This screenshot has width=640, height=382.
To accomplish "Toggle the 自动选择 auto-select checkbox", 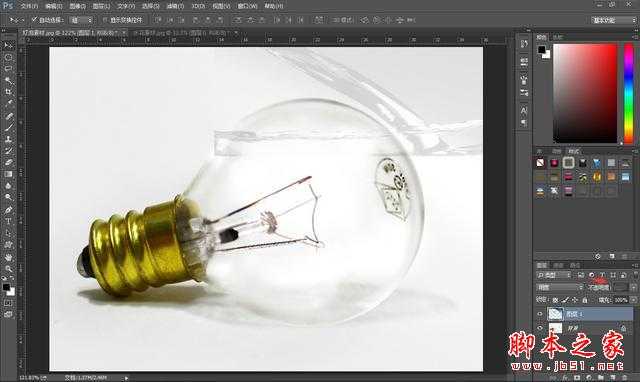I will 34,19.
